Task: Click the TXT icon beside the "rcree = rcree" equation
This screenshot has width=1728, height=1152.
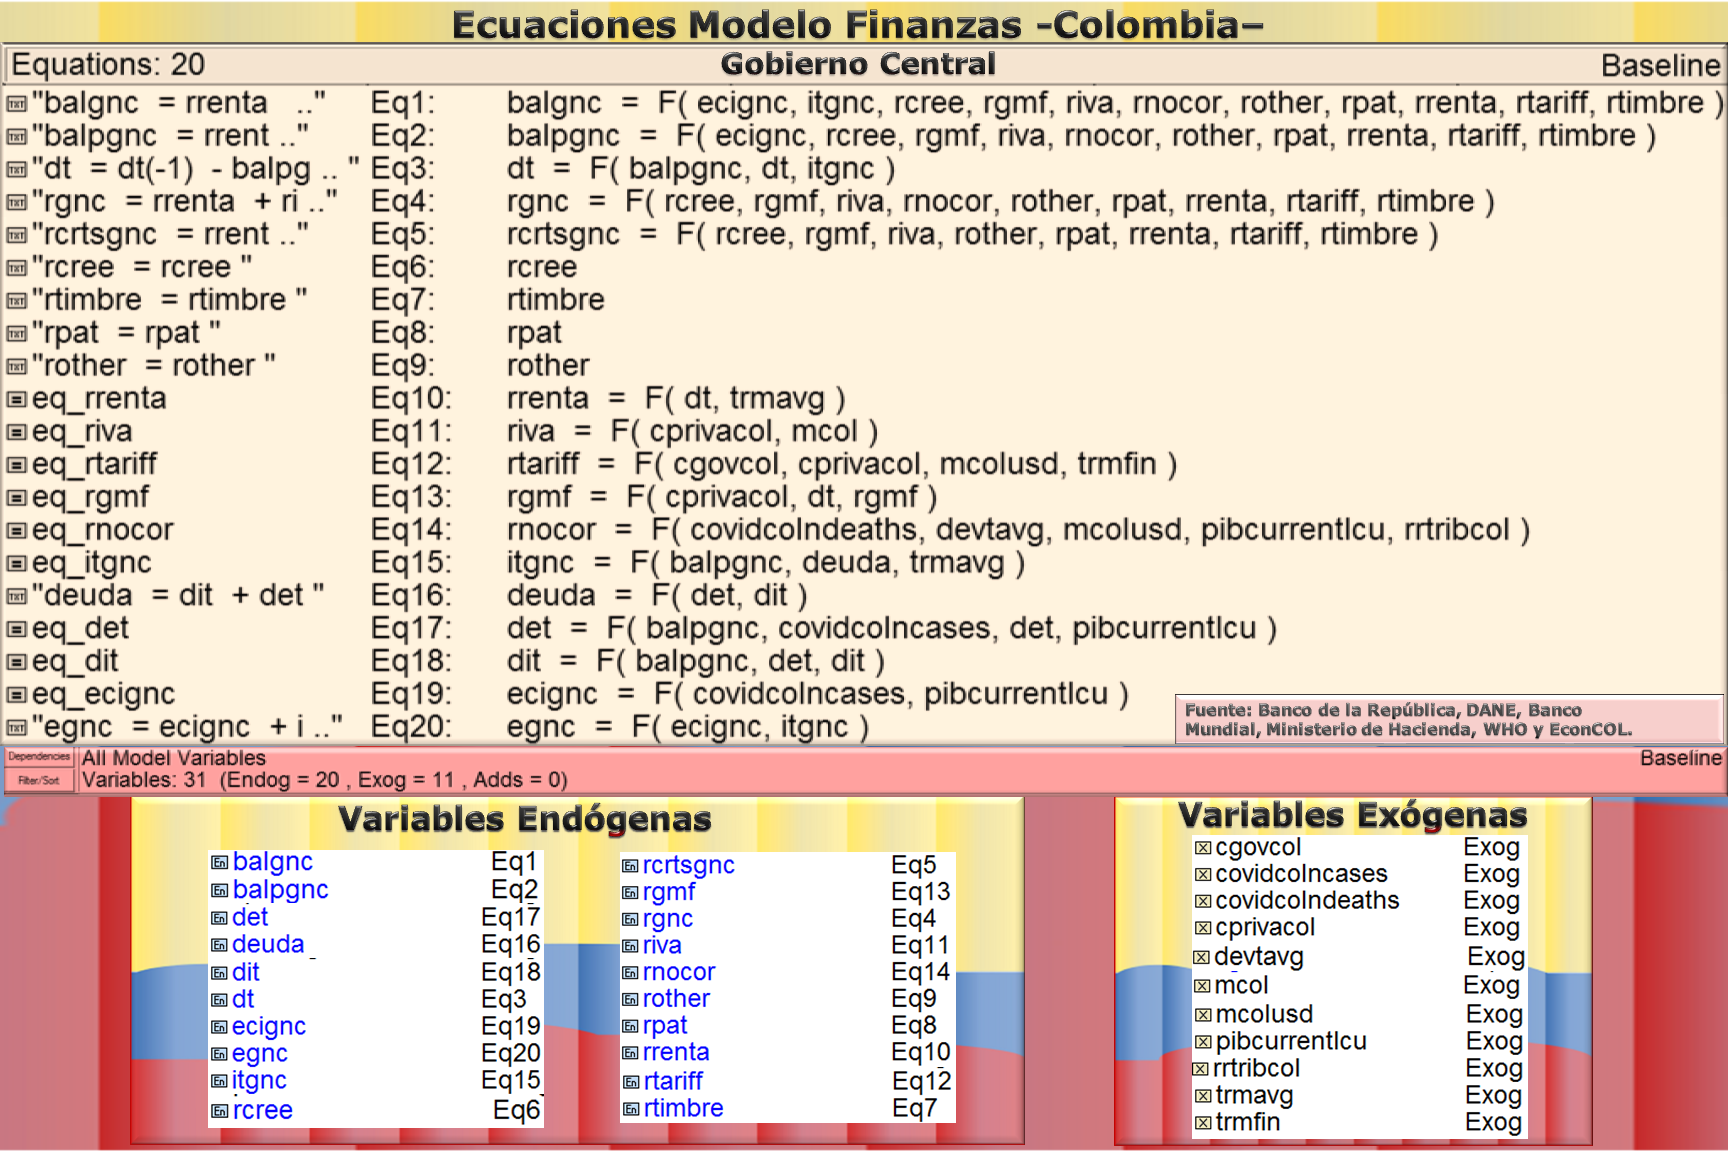Action: coord(16,268)
